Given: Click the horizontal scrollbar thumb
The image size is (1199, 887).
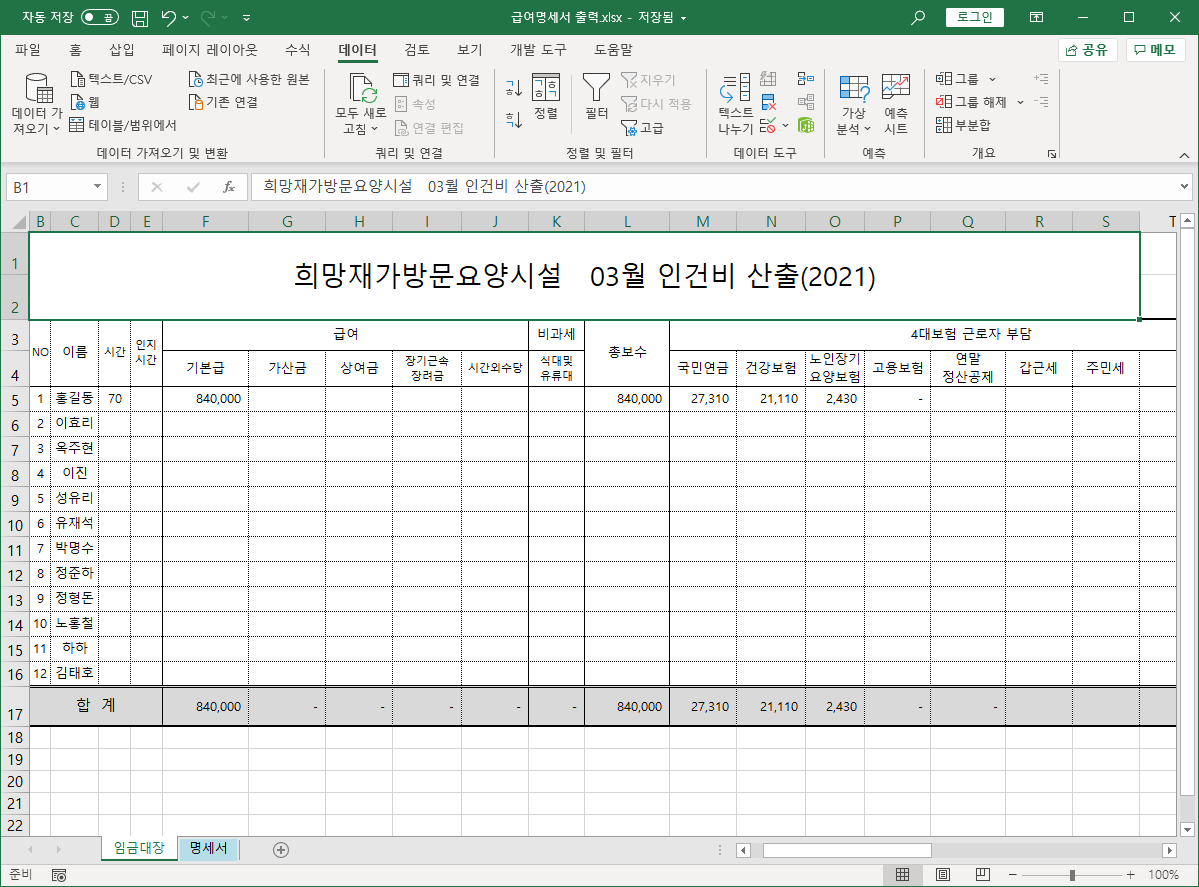Looking at the screenshot, I should (x=847, y=850).
